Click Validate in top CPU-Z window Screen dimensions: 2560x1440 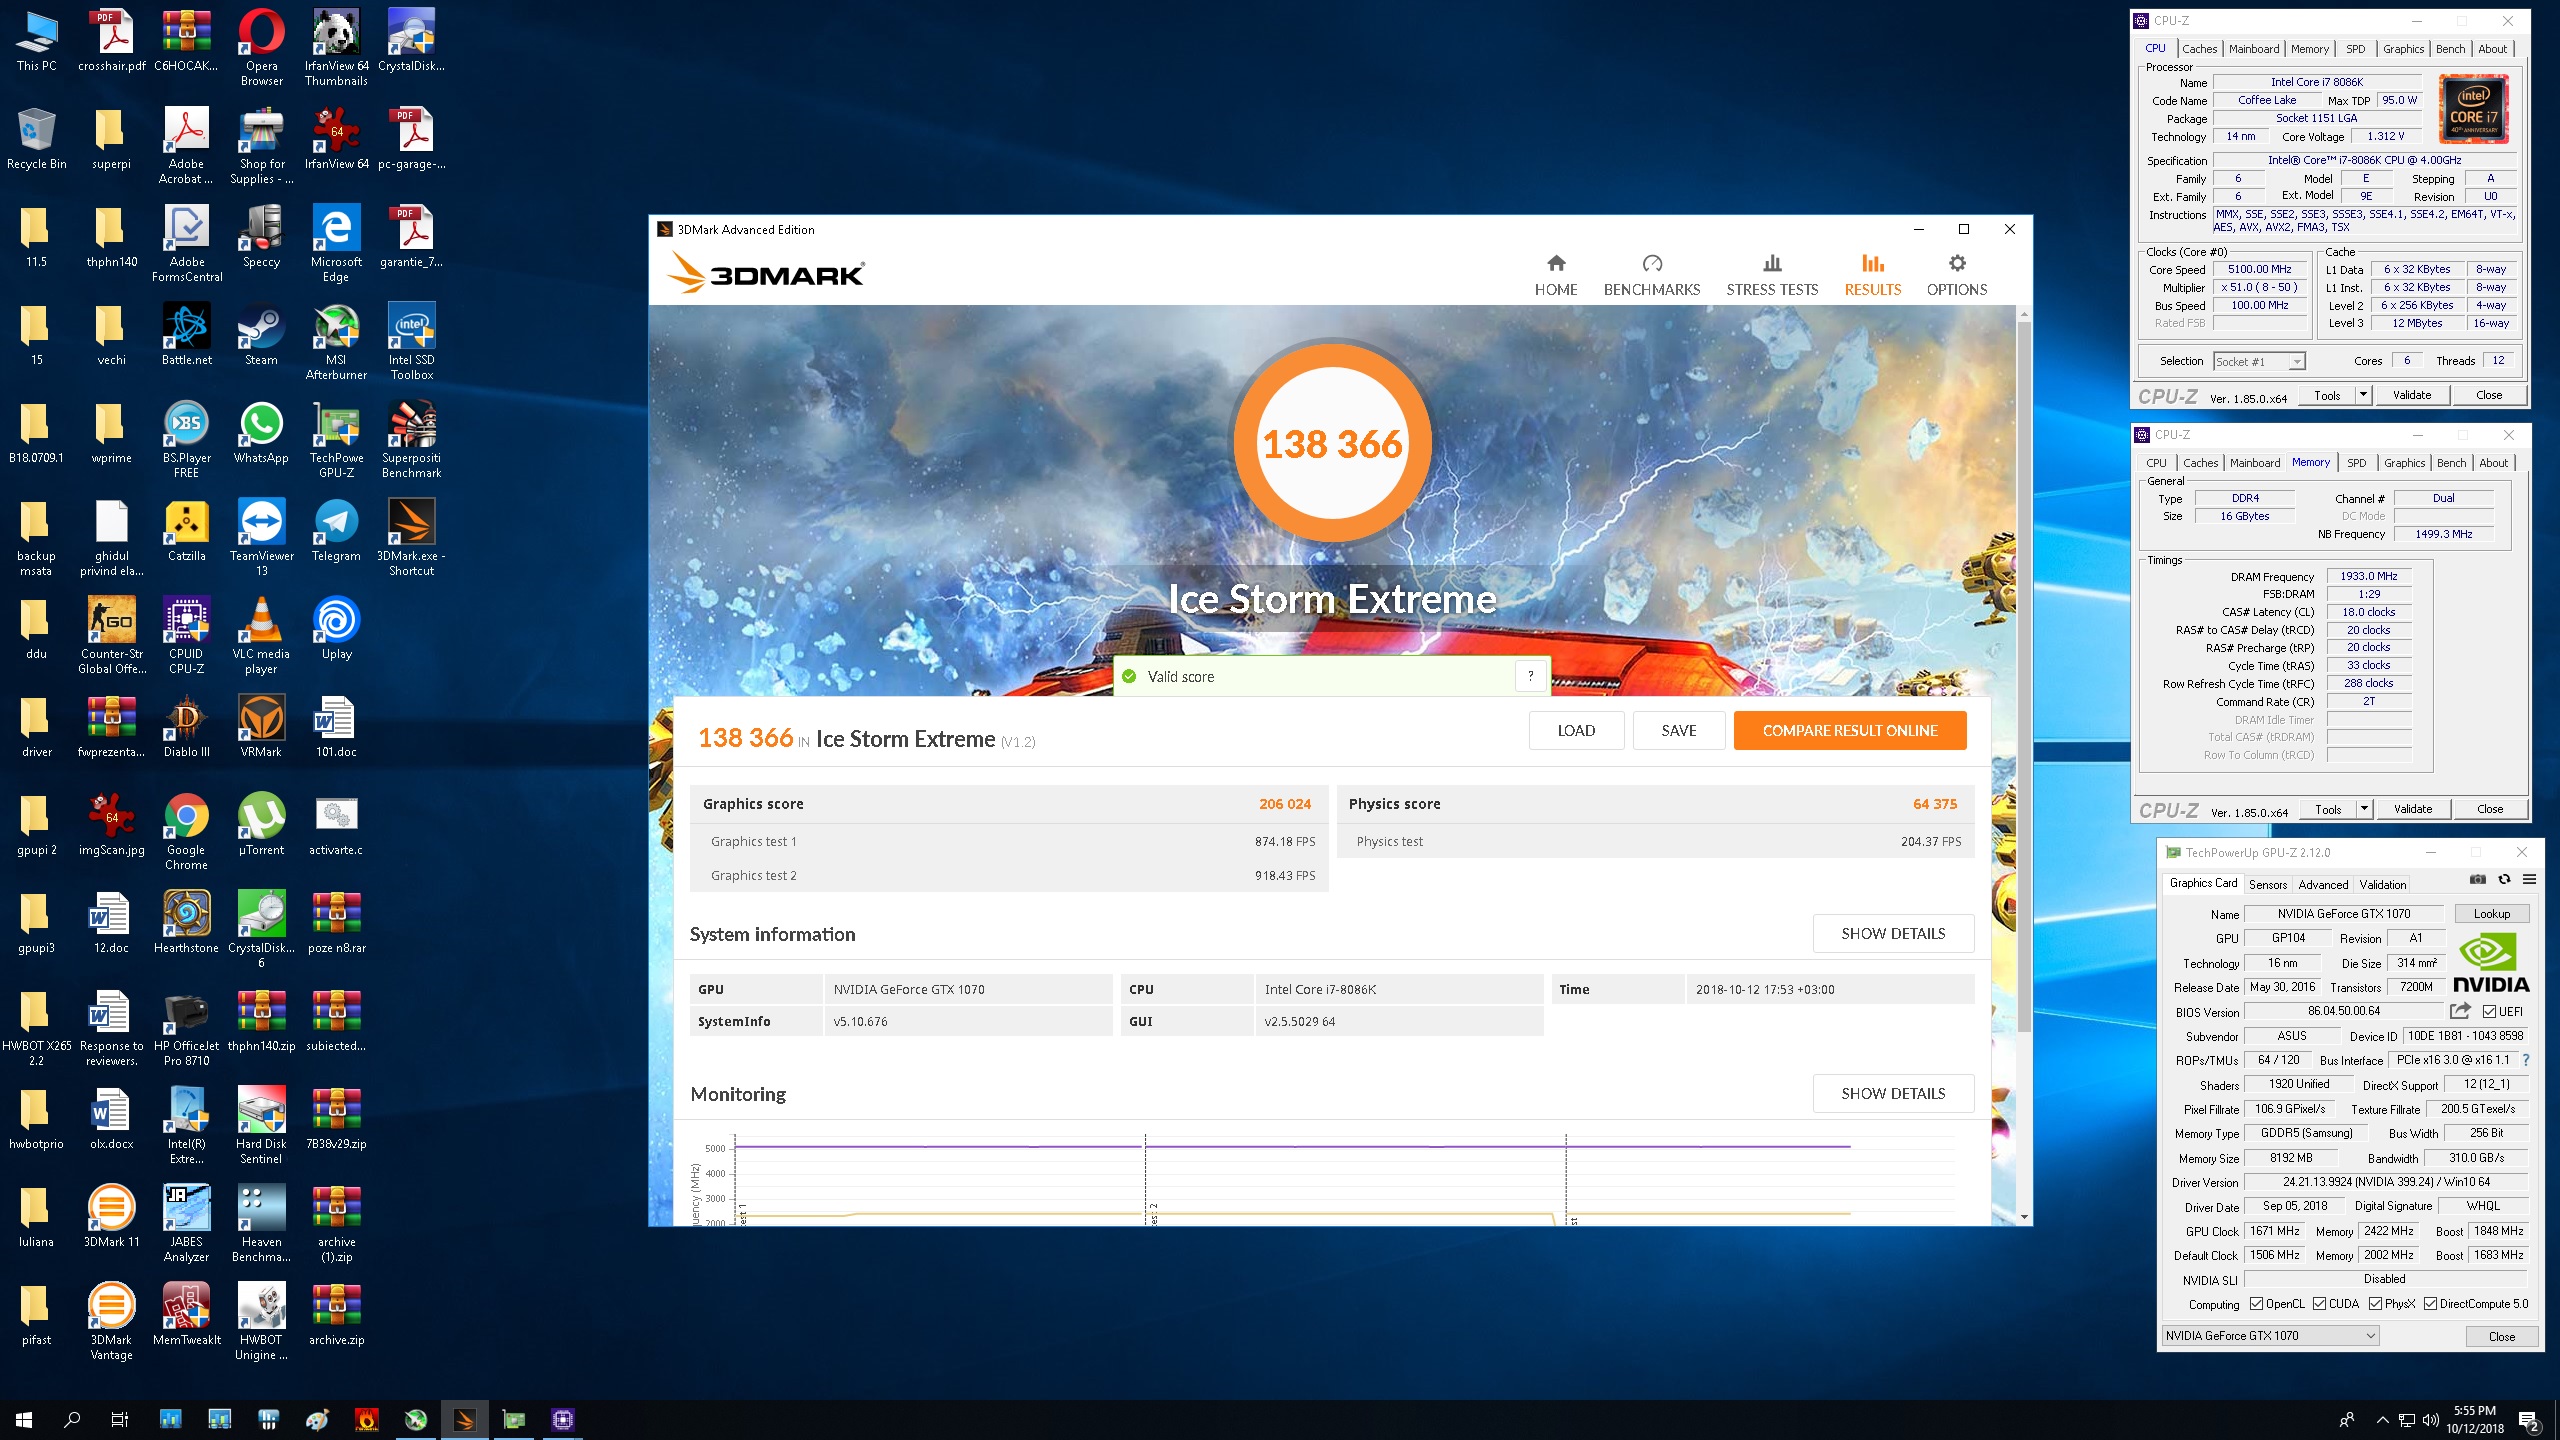click(x=2412, y=395)
